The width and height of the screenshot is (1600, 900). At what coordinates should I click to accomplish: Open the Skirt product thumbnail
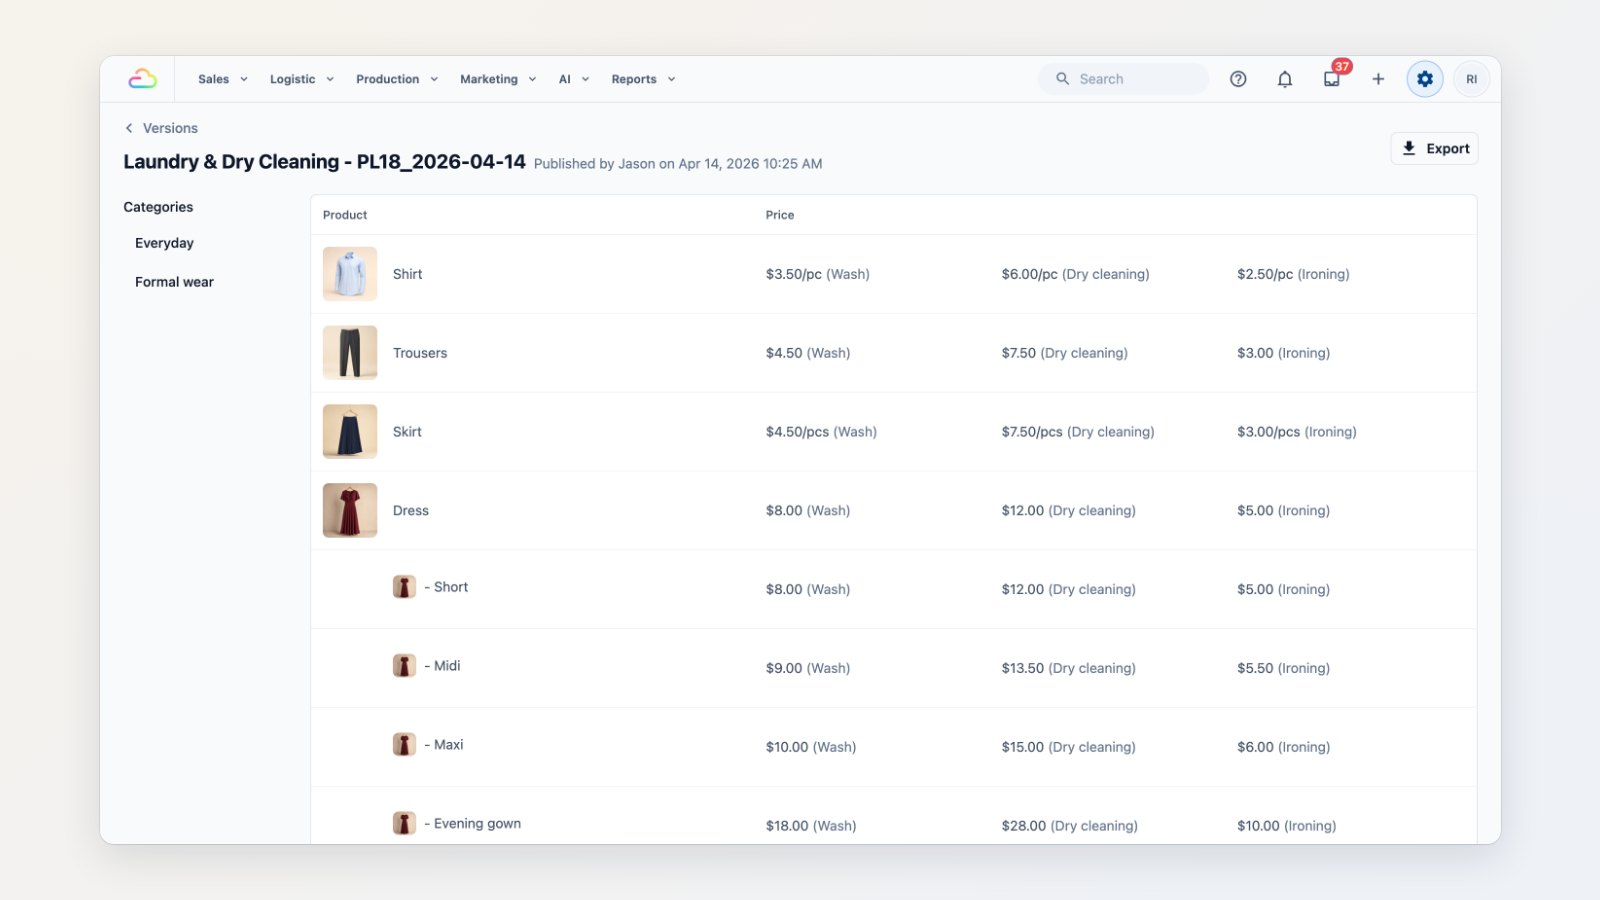coord(350,432)
